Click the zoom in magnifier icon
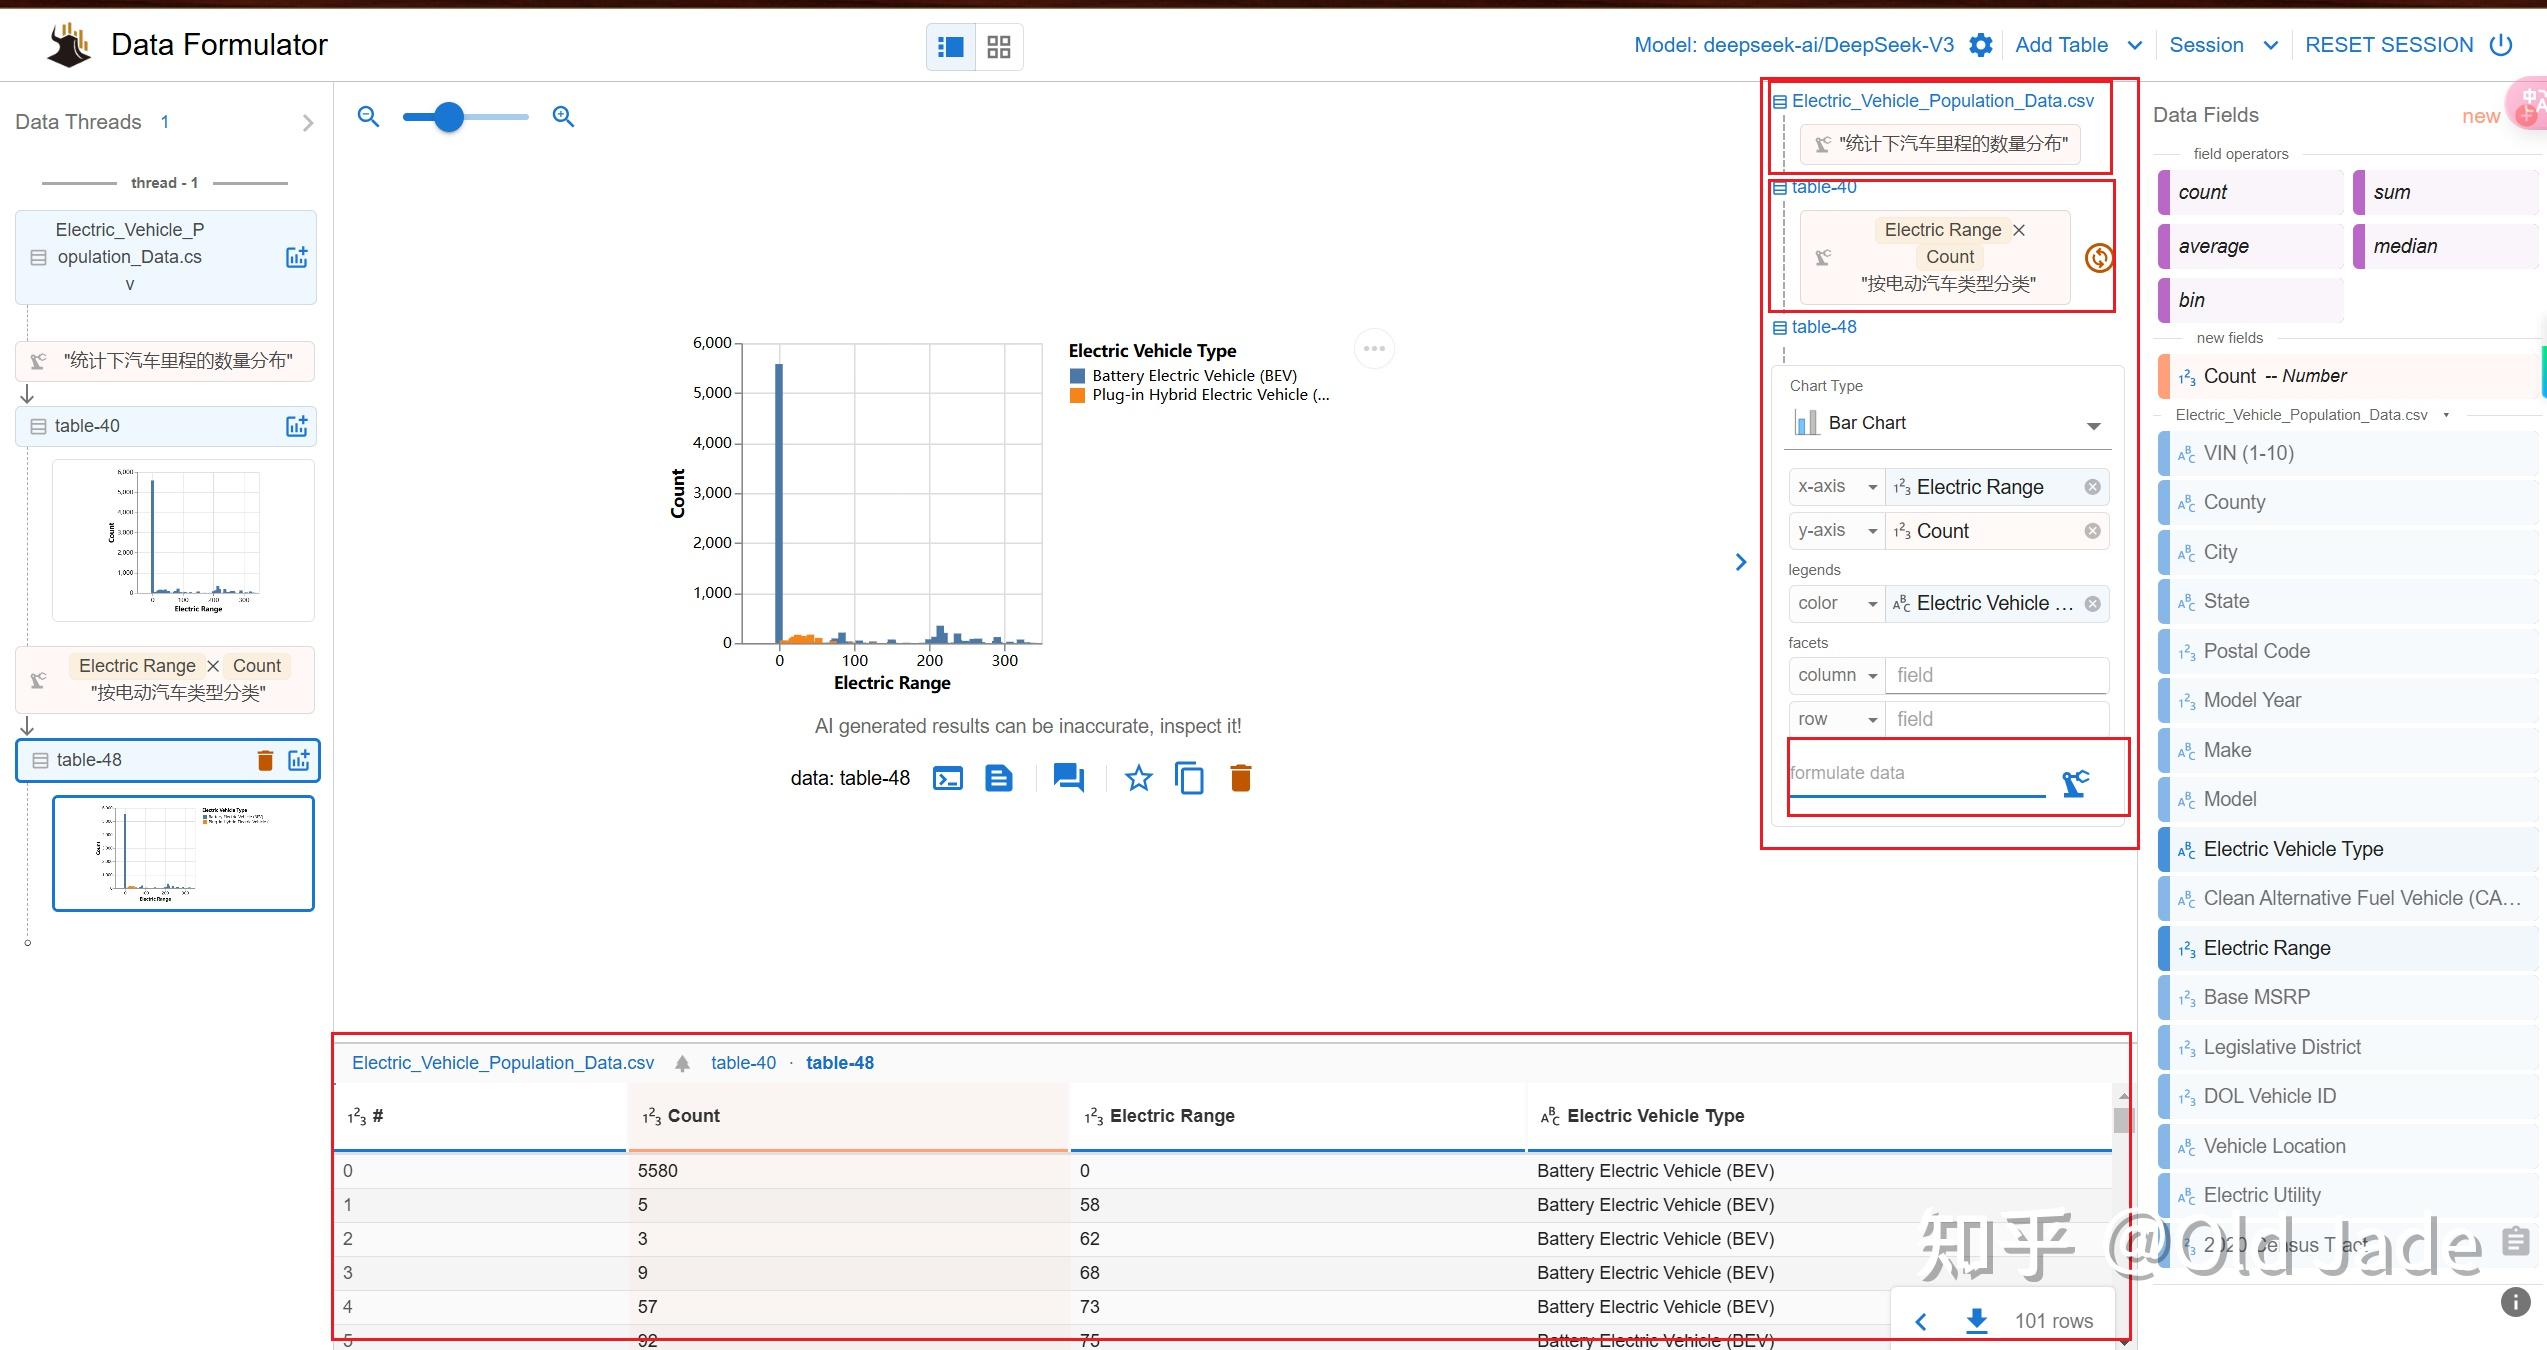 (x=563, y=117)
